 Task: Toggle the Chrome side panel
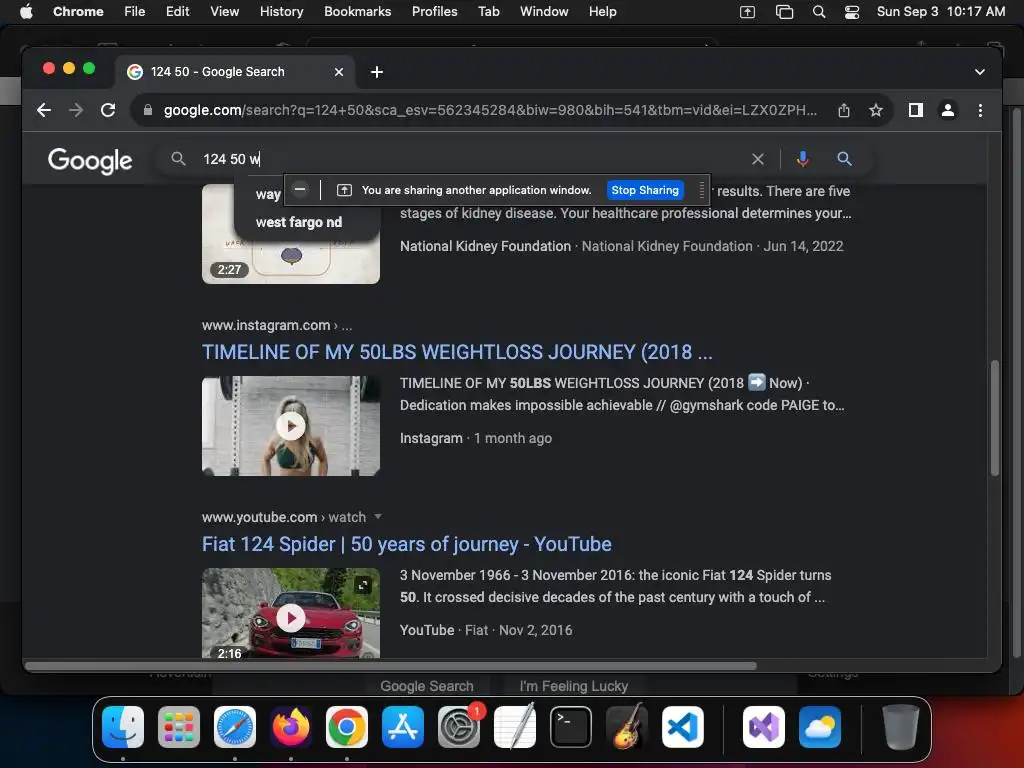[916, 110]
